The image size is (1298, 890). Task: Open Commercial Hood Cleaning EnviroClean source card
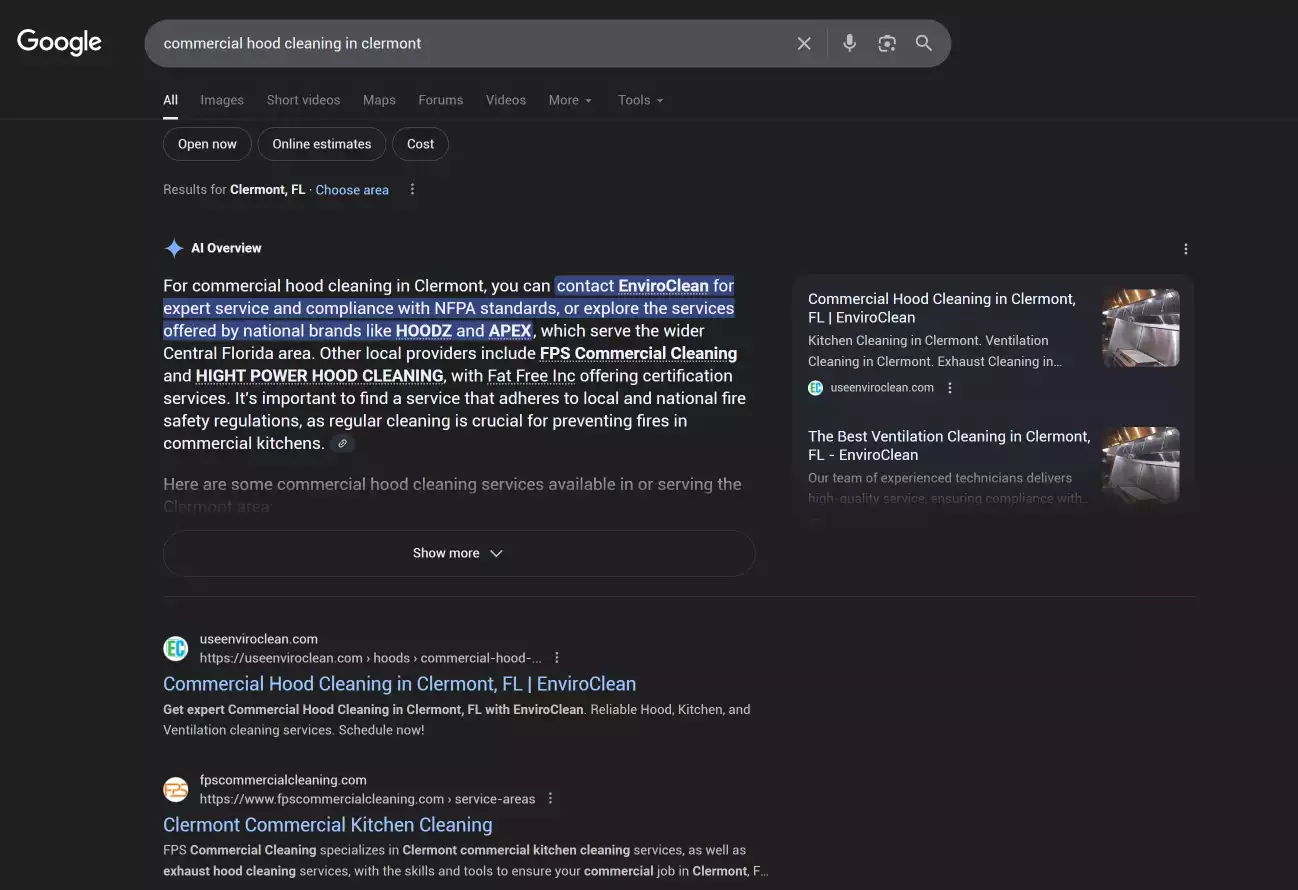942,308
